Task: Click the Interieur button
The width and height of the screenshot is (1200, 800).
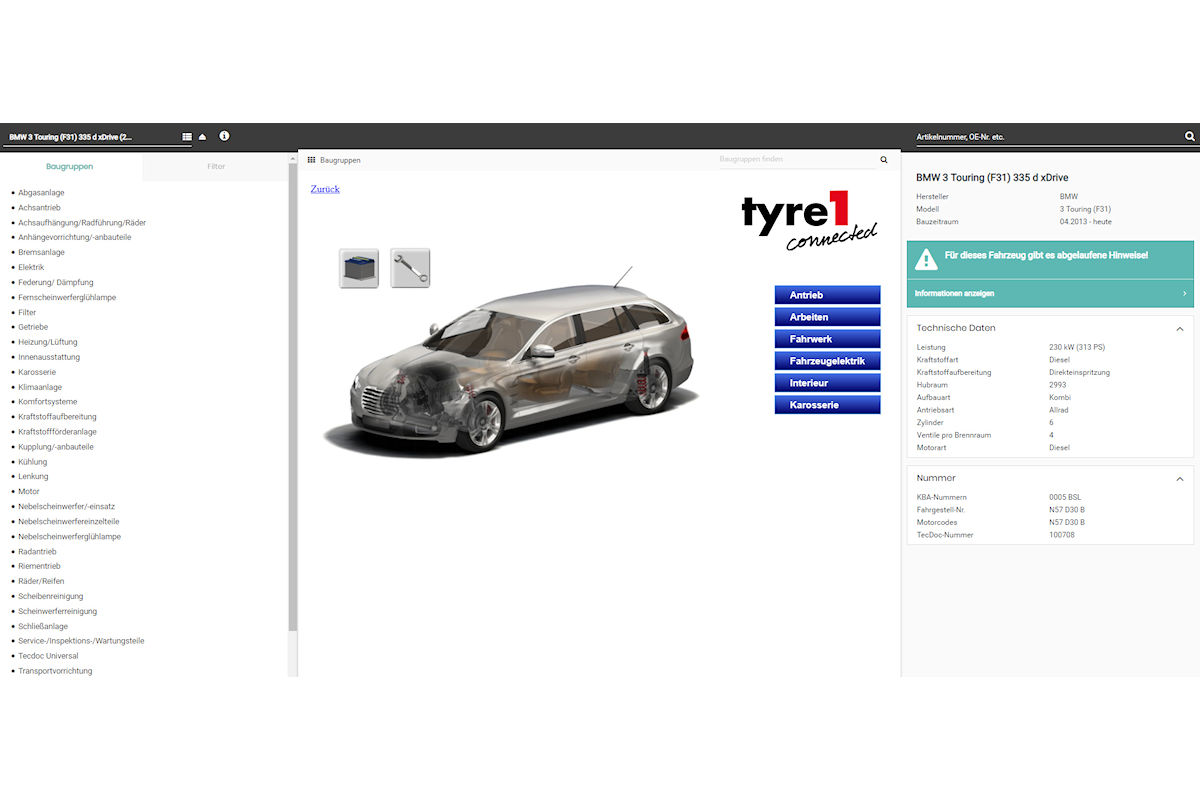Action: [827, 383]
